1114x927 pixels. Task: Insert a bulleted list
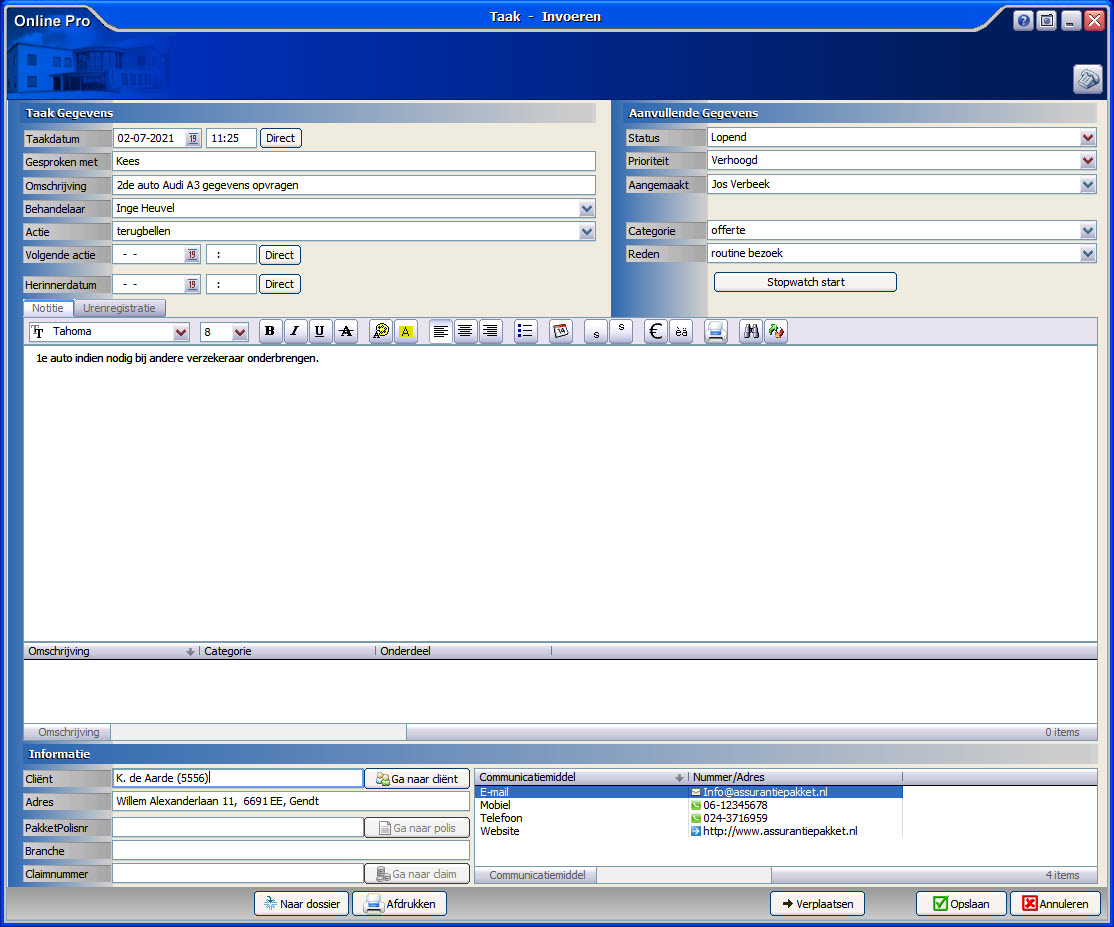pyautogui.click(x=526, y=332)
